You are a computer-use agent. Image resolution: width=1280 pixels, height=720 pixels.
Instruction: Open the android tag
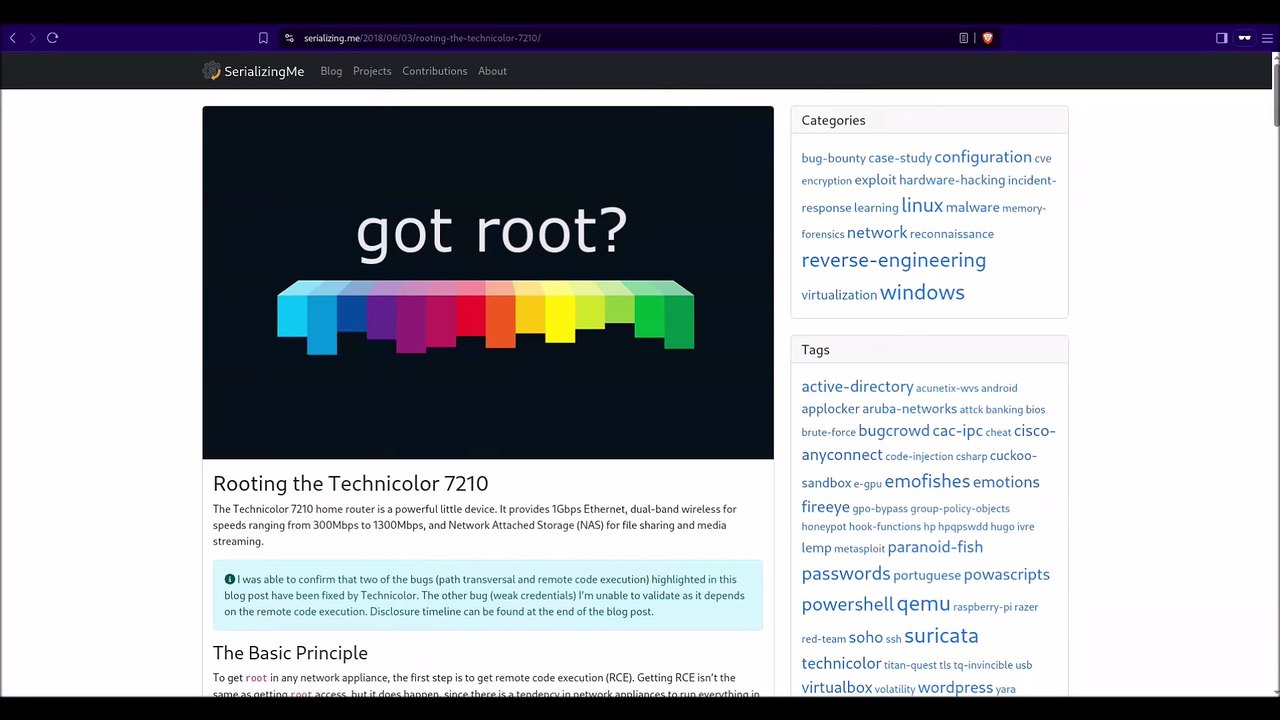pyautogui.click(x=999, y=388)
